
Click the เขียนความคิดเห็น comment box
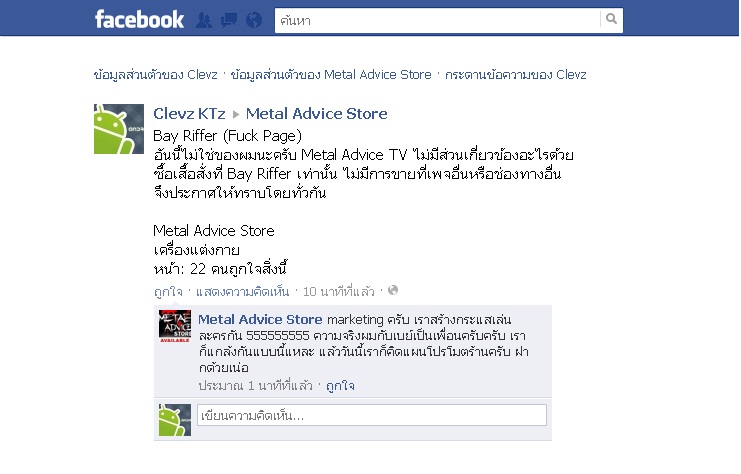(x=372, y=415)
